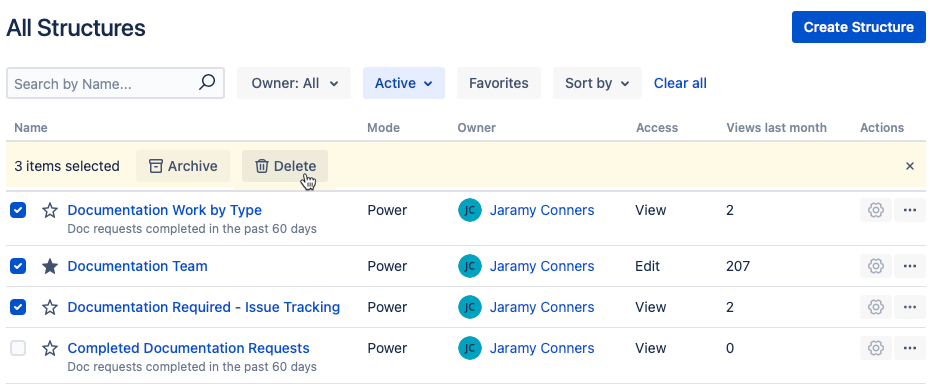The image size is (930, 387).
Task: Open more actions for Completed Documentation Requests
Action: click(910, 348)
